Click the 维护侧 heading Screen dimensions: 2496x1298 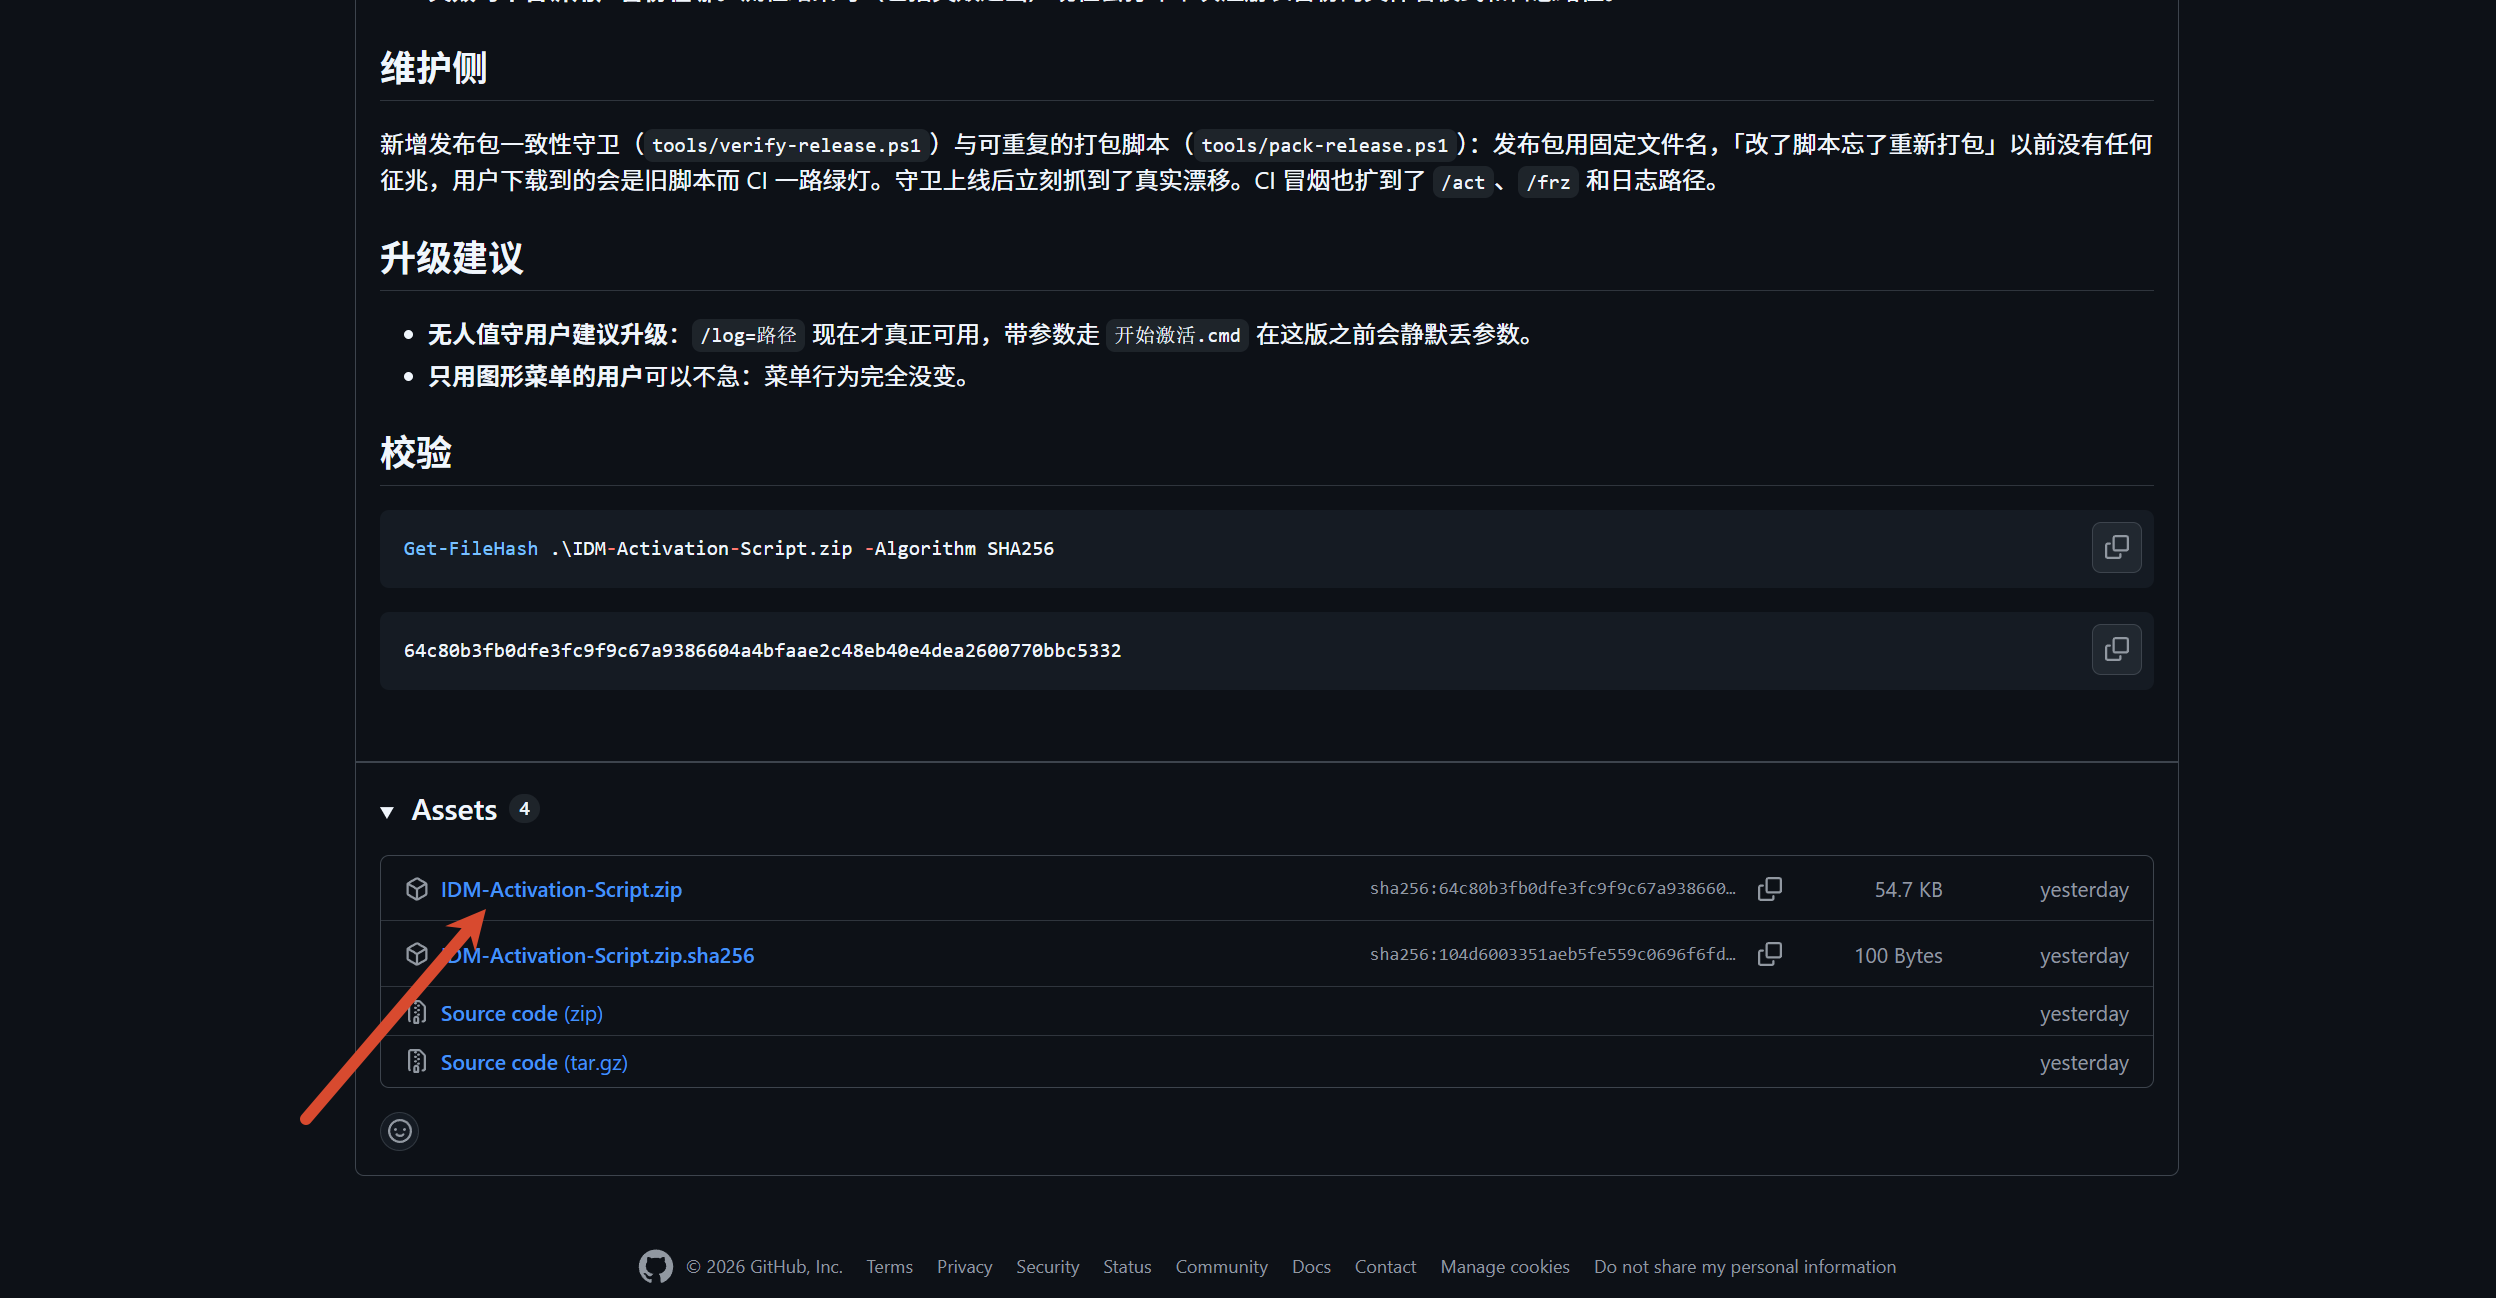[433, 68]
